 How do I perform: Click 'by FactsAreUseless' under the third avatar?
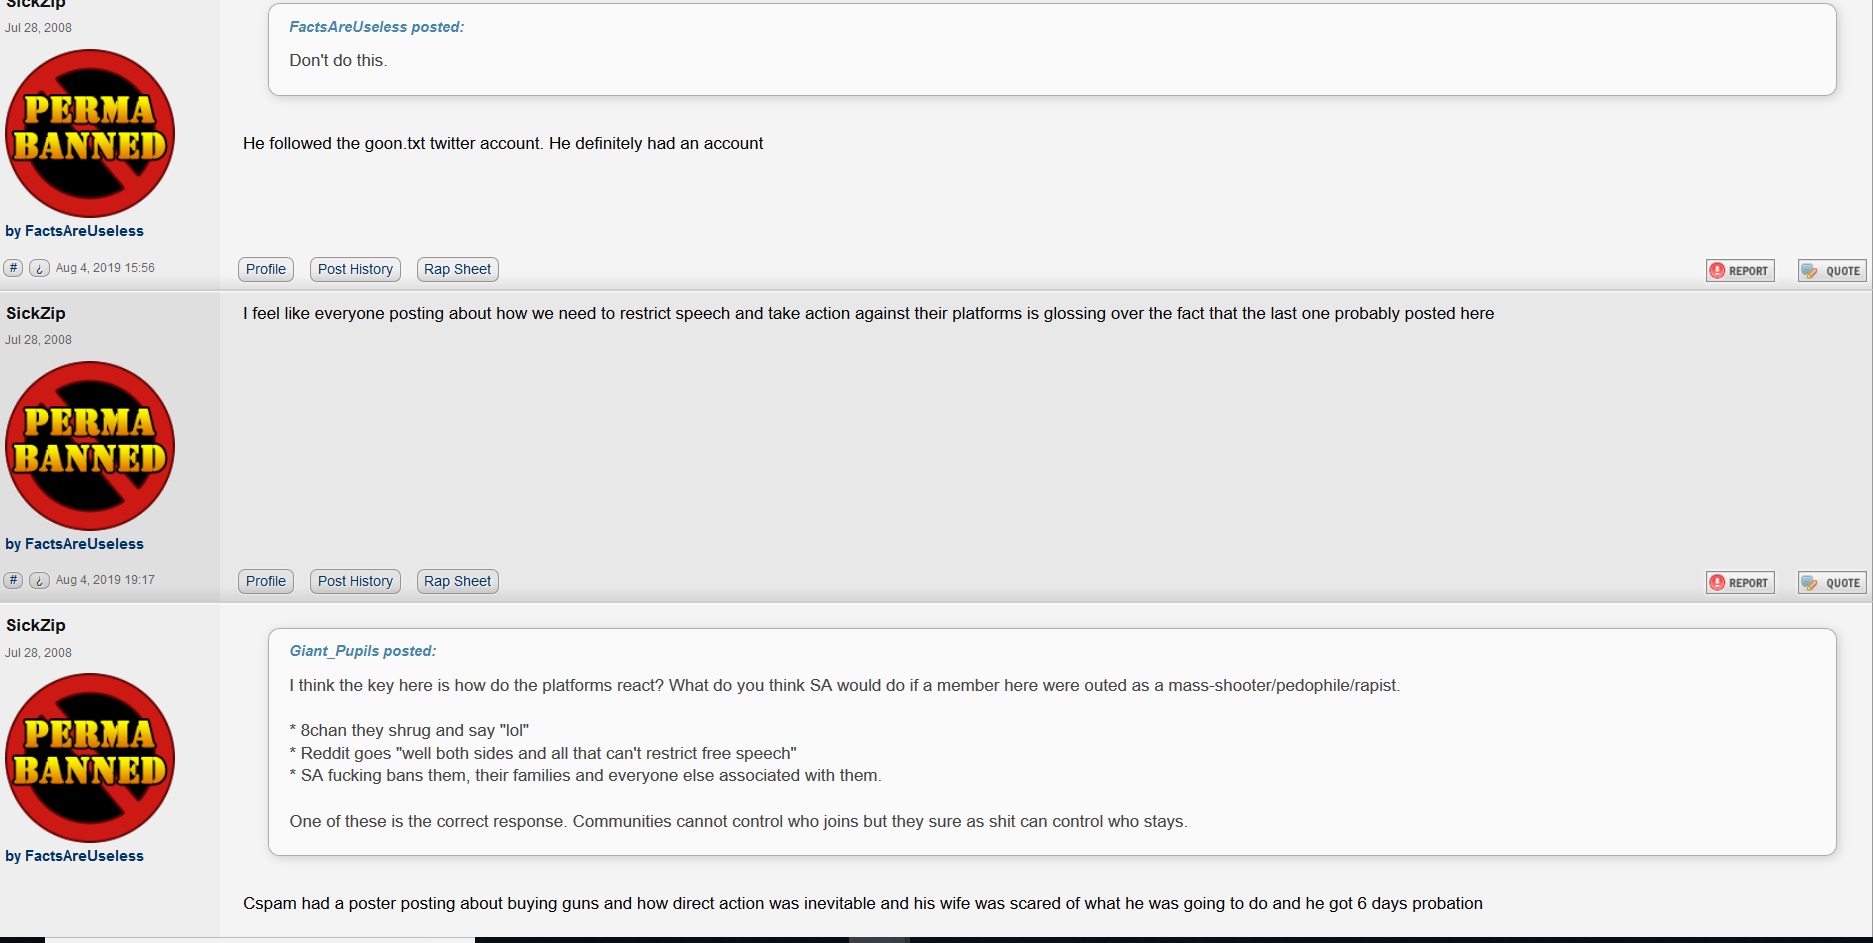click(x=75, y=856)
